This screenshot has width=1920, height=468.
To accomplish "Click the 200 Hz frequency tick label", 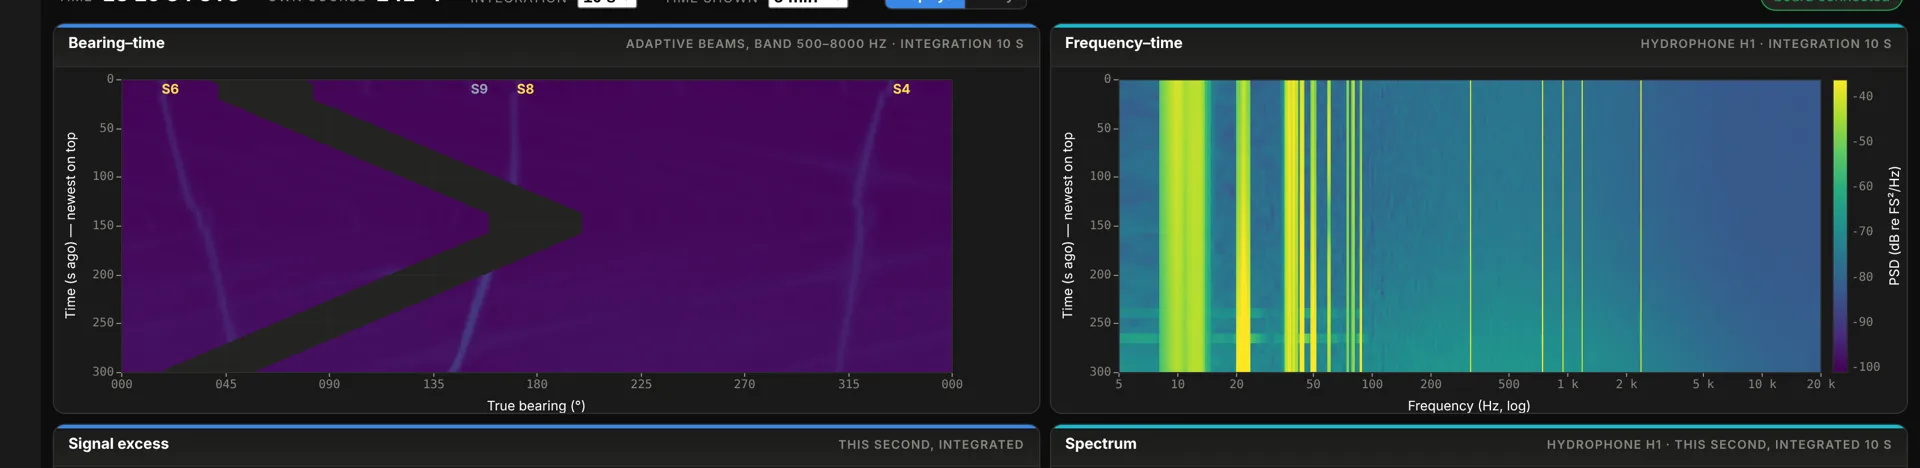I will point(1431,384).
